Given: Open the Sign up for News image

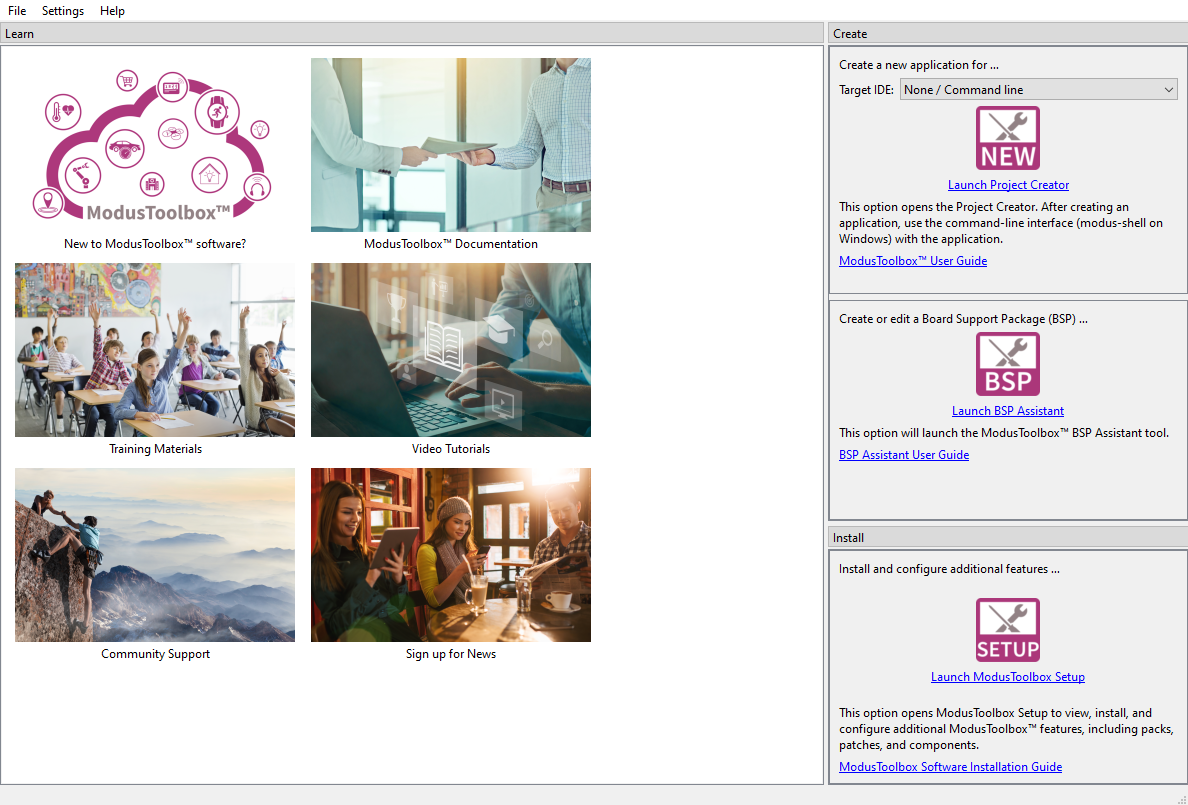Looking at the screenshot, I should pos(451,555).
